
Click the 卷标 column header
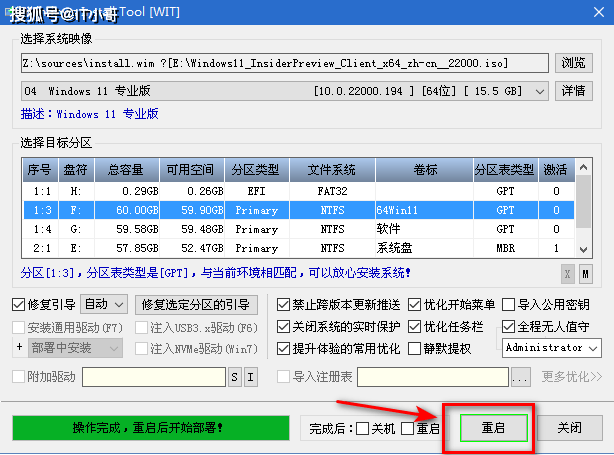[424, 170]
